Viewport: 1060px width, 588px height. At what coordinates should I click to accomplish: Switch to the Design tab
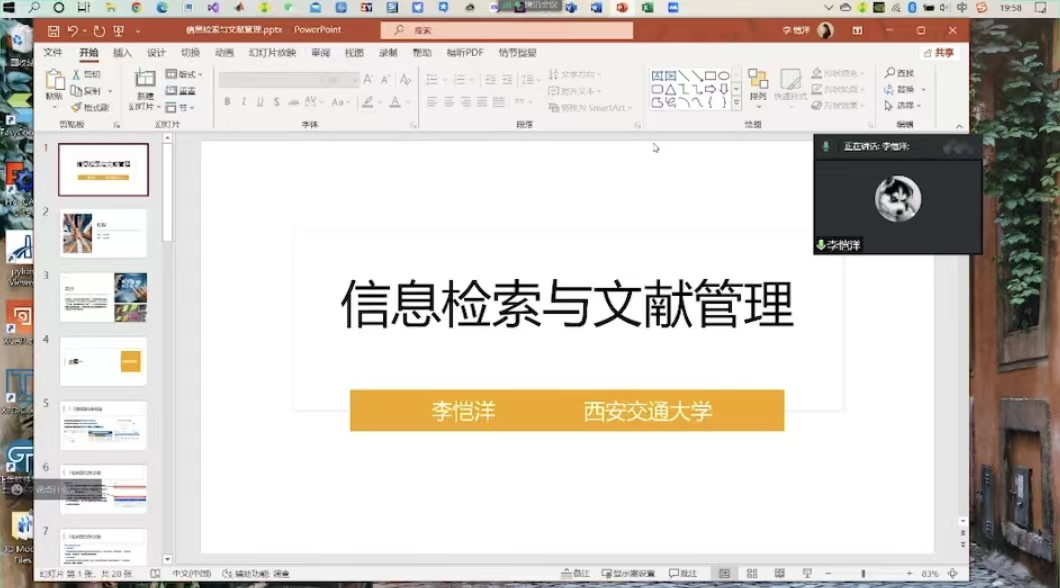click(156, 53)
